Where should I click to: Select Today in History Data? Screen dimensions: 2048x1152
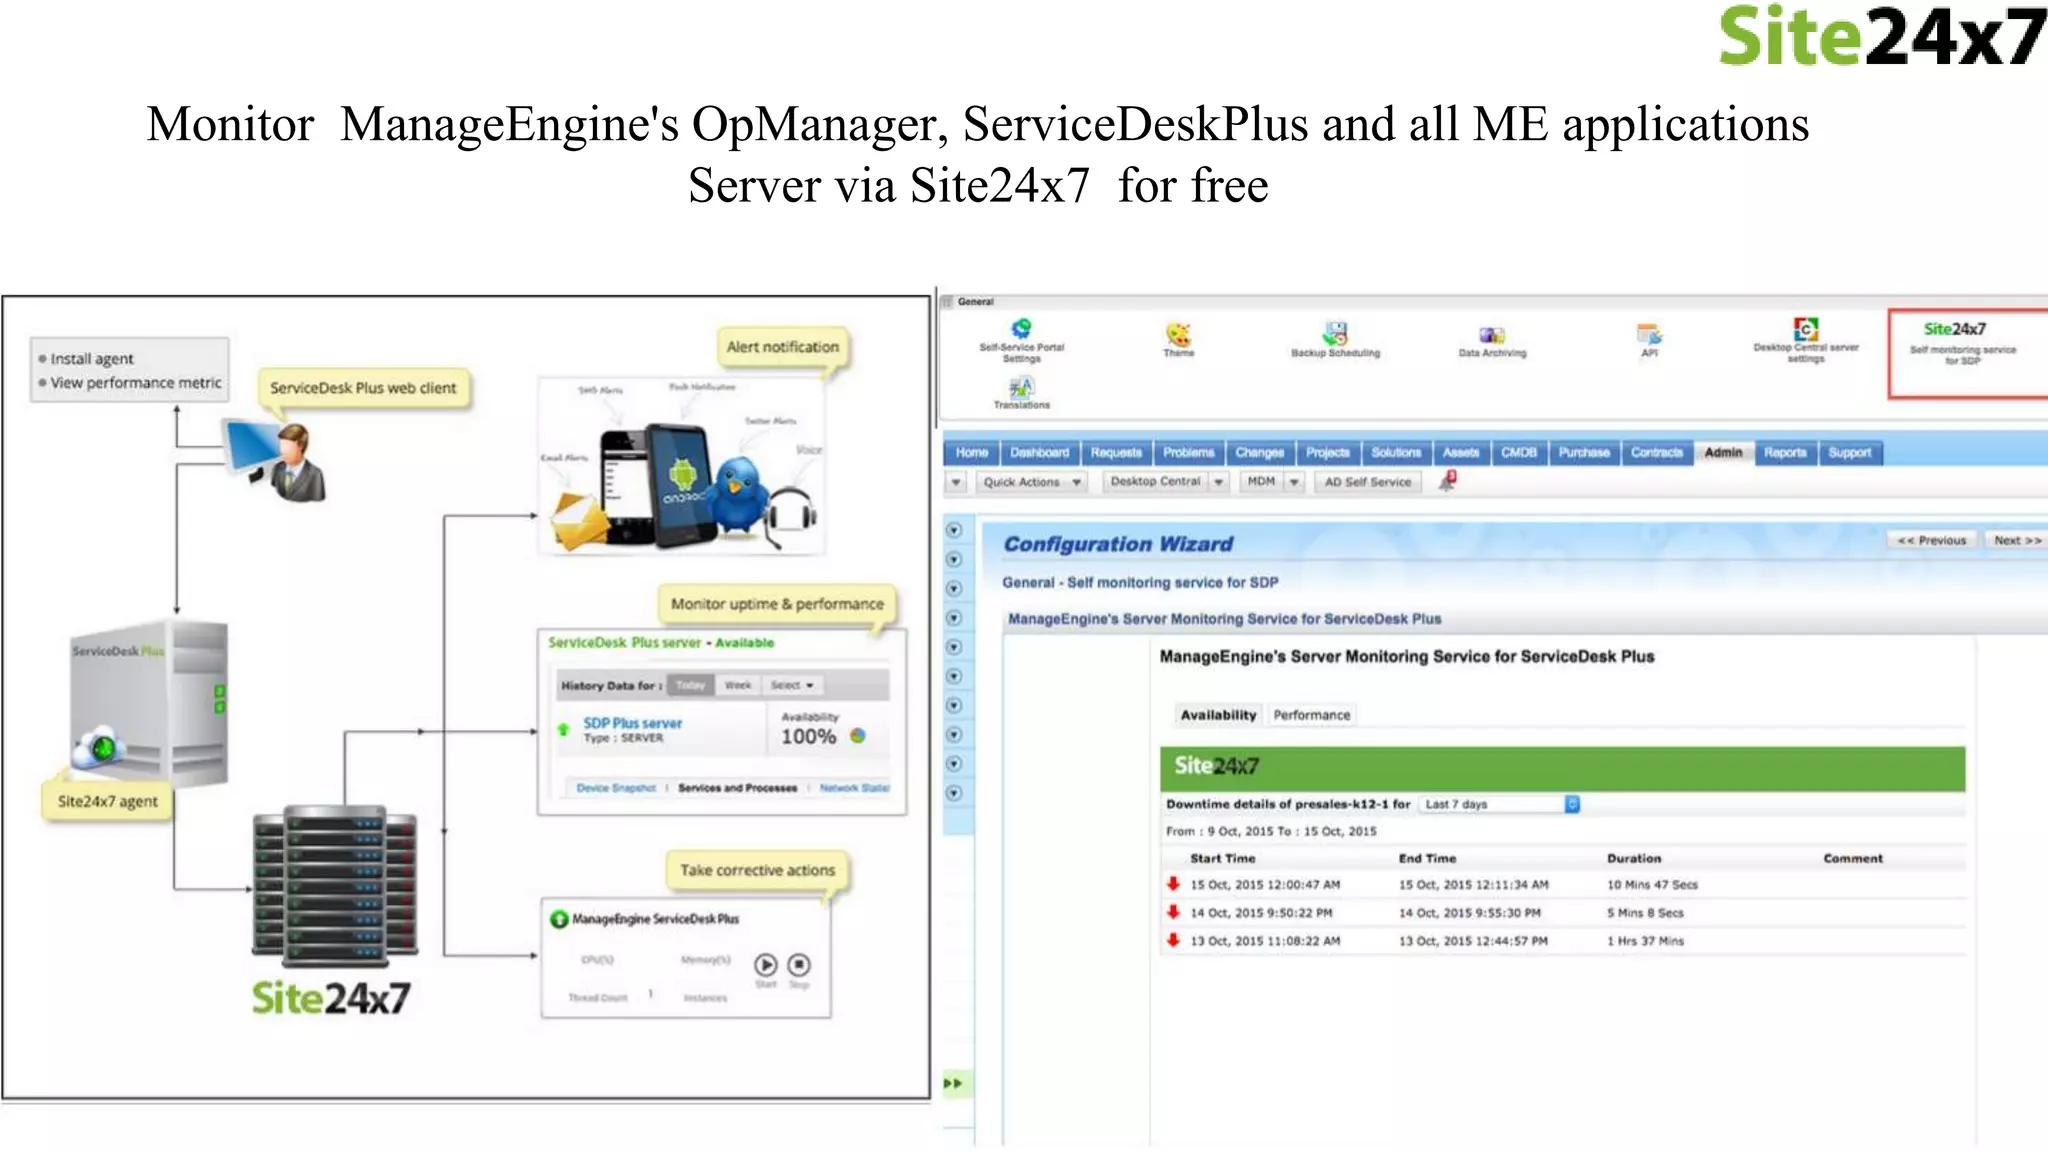690,685
